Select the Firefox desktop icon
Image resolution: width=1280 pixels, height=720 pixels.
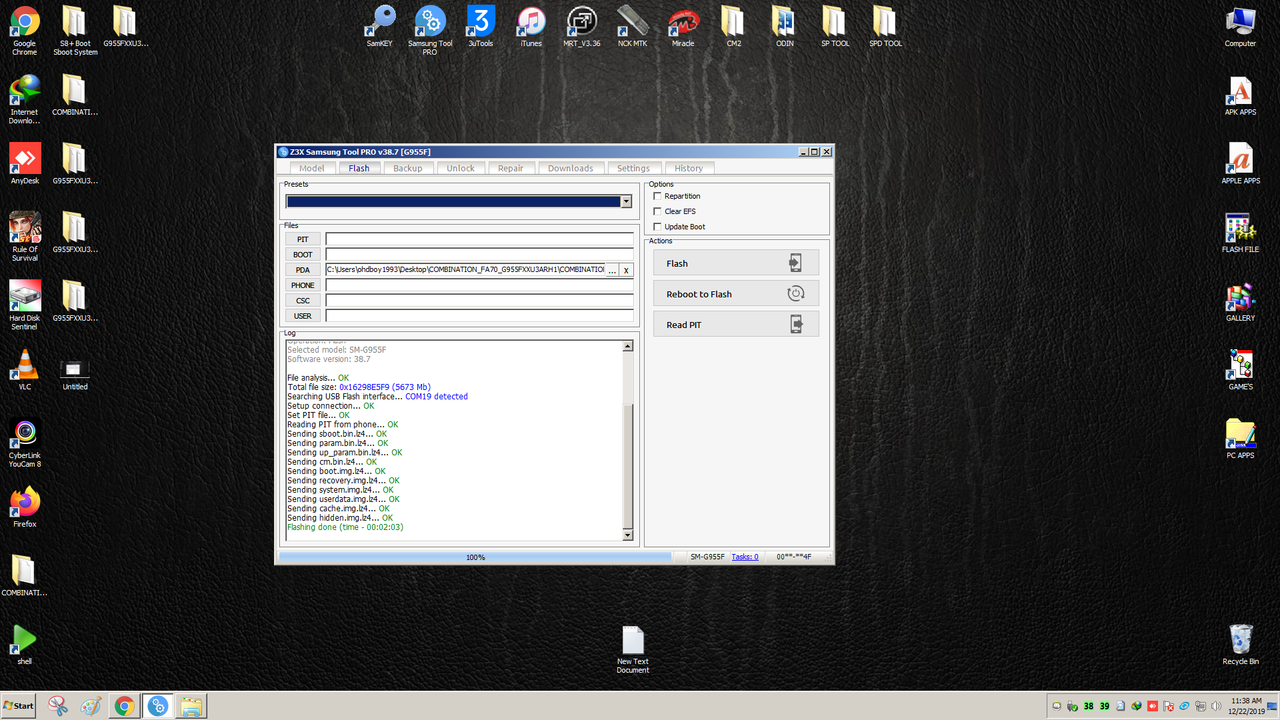coord(25,507)
